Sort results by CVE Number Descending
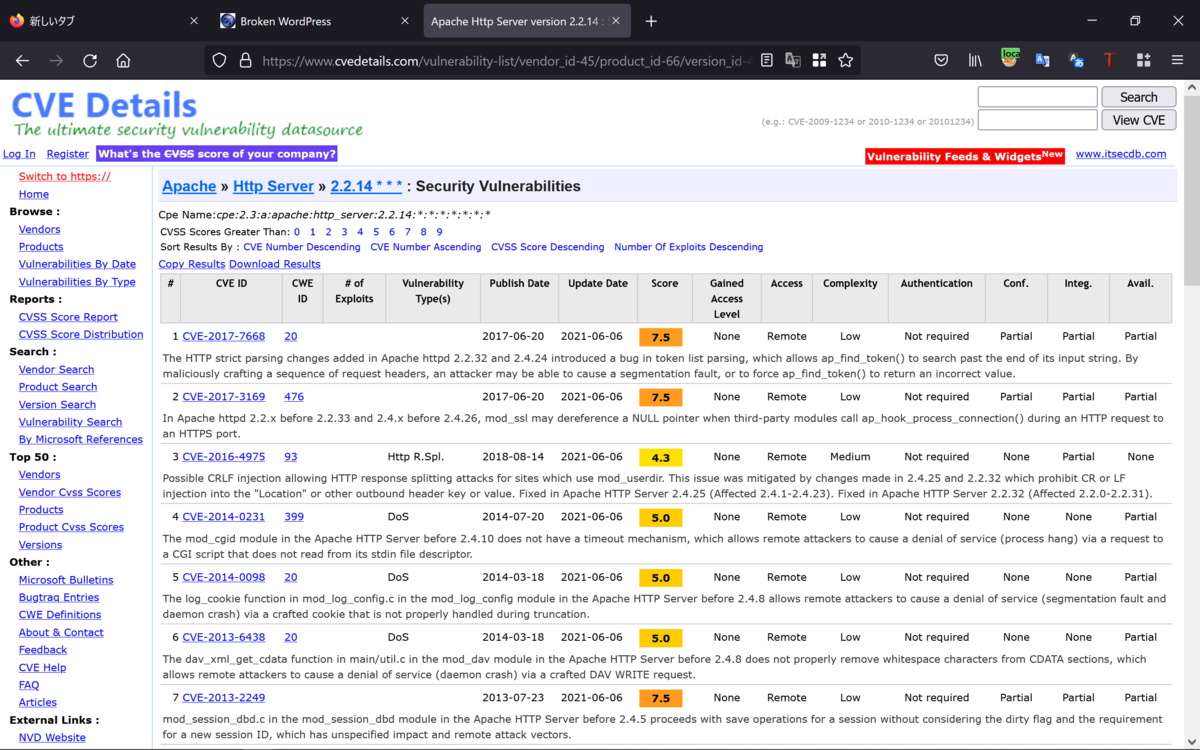Viewport: 1200px width, 750px height. (302, 247)
